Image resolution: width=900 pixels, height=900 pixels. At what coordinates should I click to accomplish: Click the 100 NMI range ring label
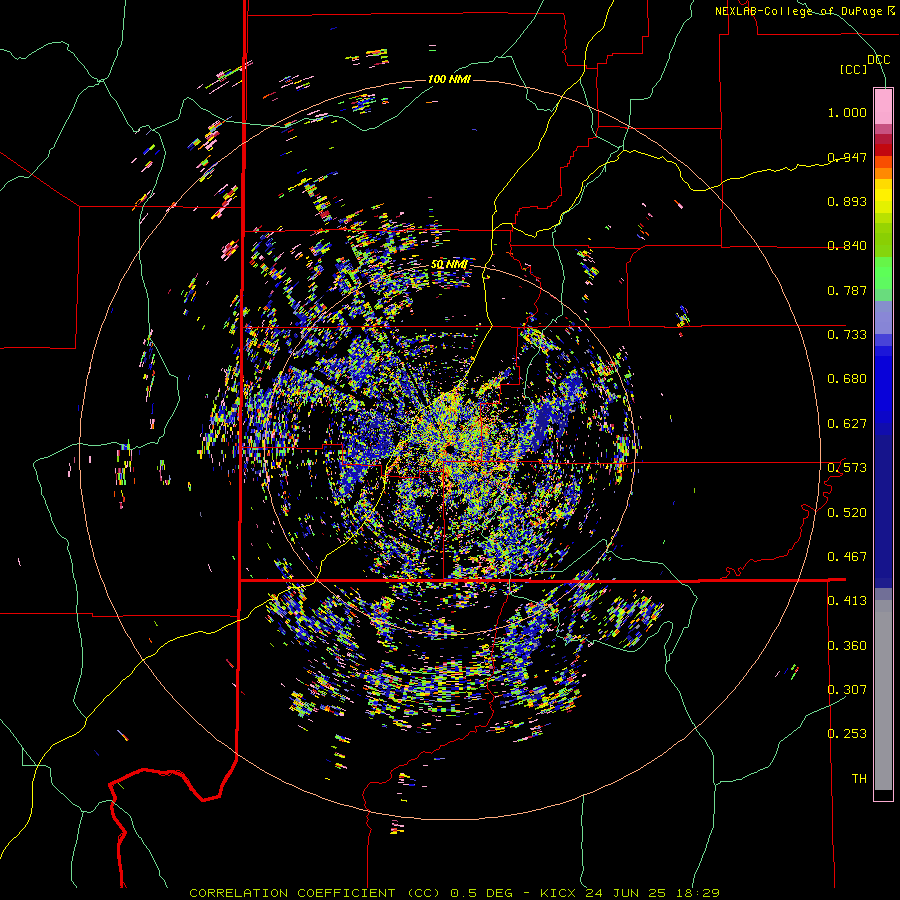pyautogui.click(x=449, y=79)
